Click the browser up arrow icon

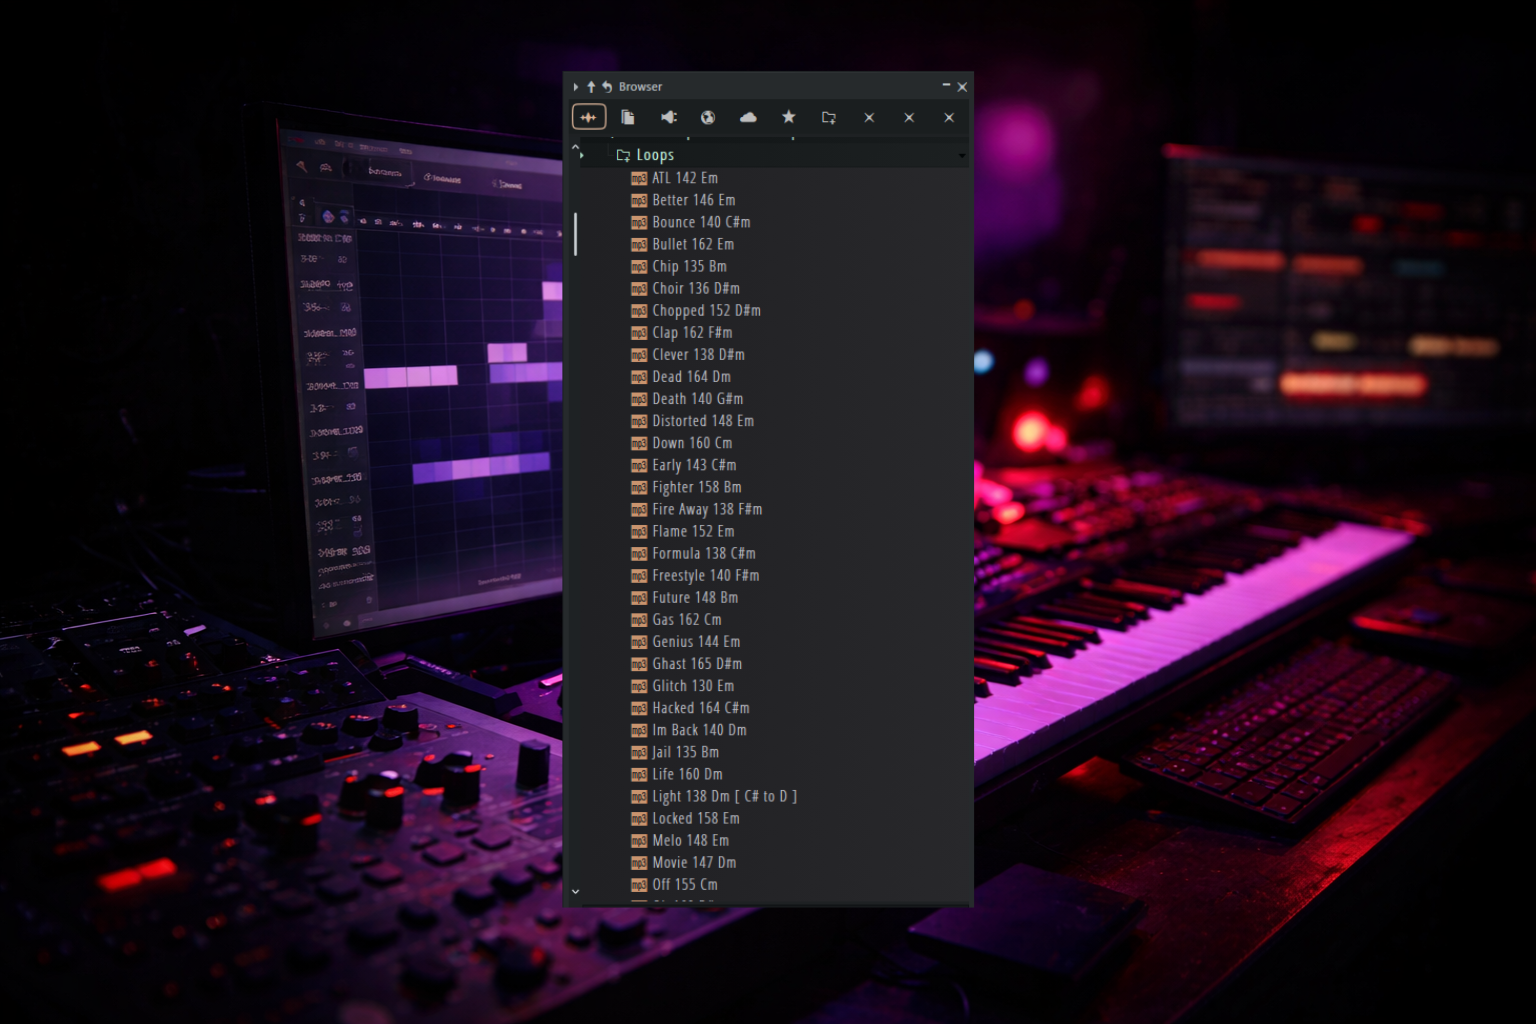click(x=591, y=87)
